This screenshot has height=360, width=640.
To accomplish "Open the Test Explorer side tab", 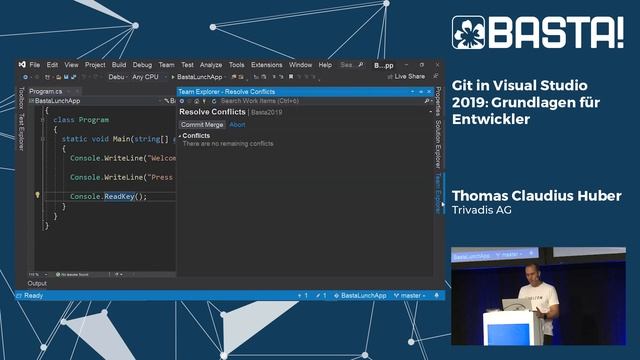I will pyautogui.click(x=21, y=132).
